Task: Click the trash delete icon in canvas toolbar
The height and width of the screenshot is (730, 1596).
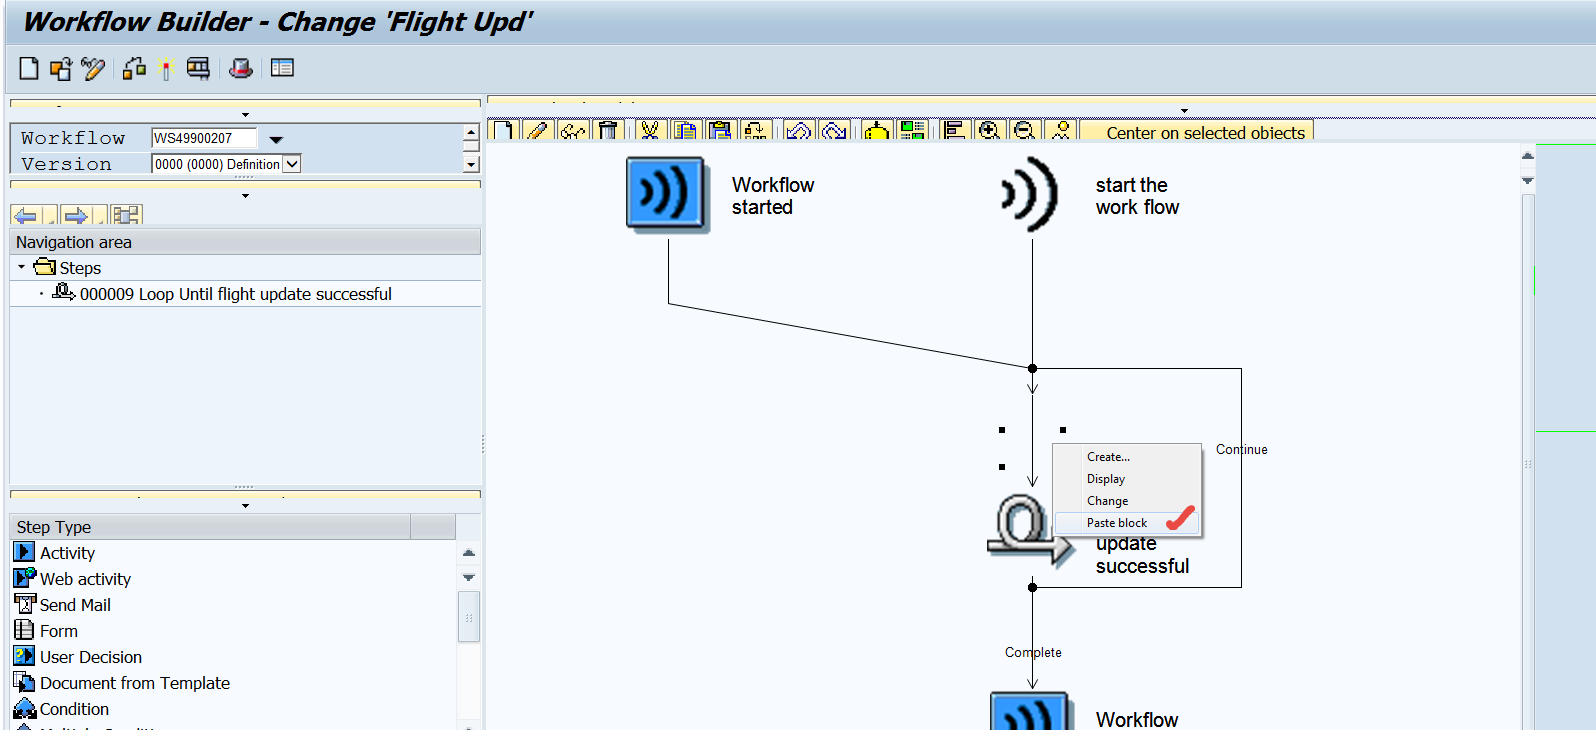Action: (607, 131)
